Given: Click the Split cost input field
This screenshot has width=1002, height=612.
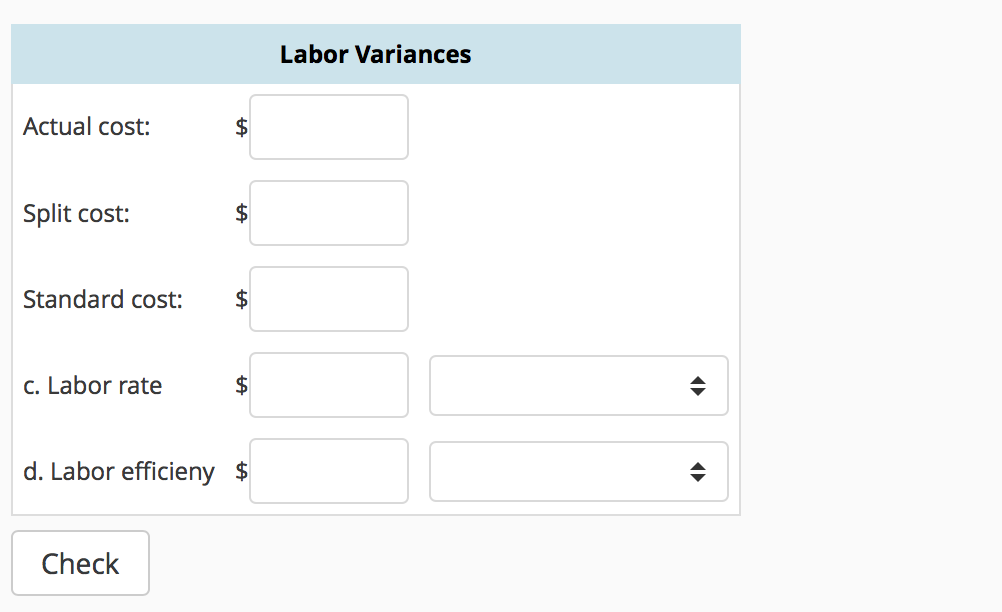Looking at the screenshot, I should [328, 212].
